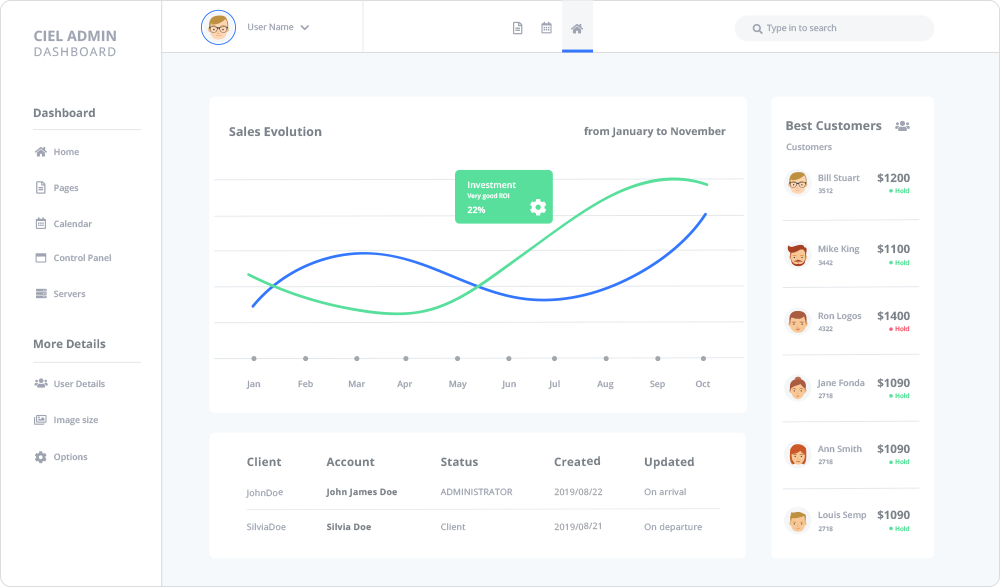Click the Calendar icon in the sidebar
The width and height of the screenshot is (1000, 587).
point(41,224)
